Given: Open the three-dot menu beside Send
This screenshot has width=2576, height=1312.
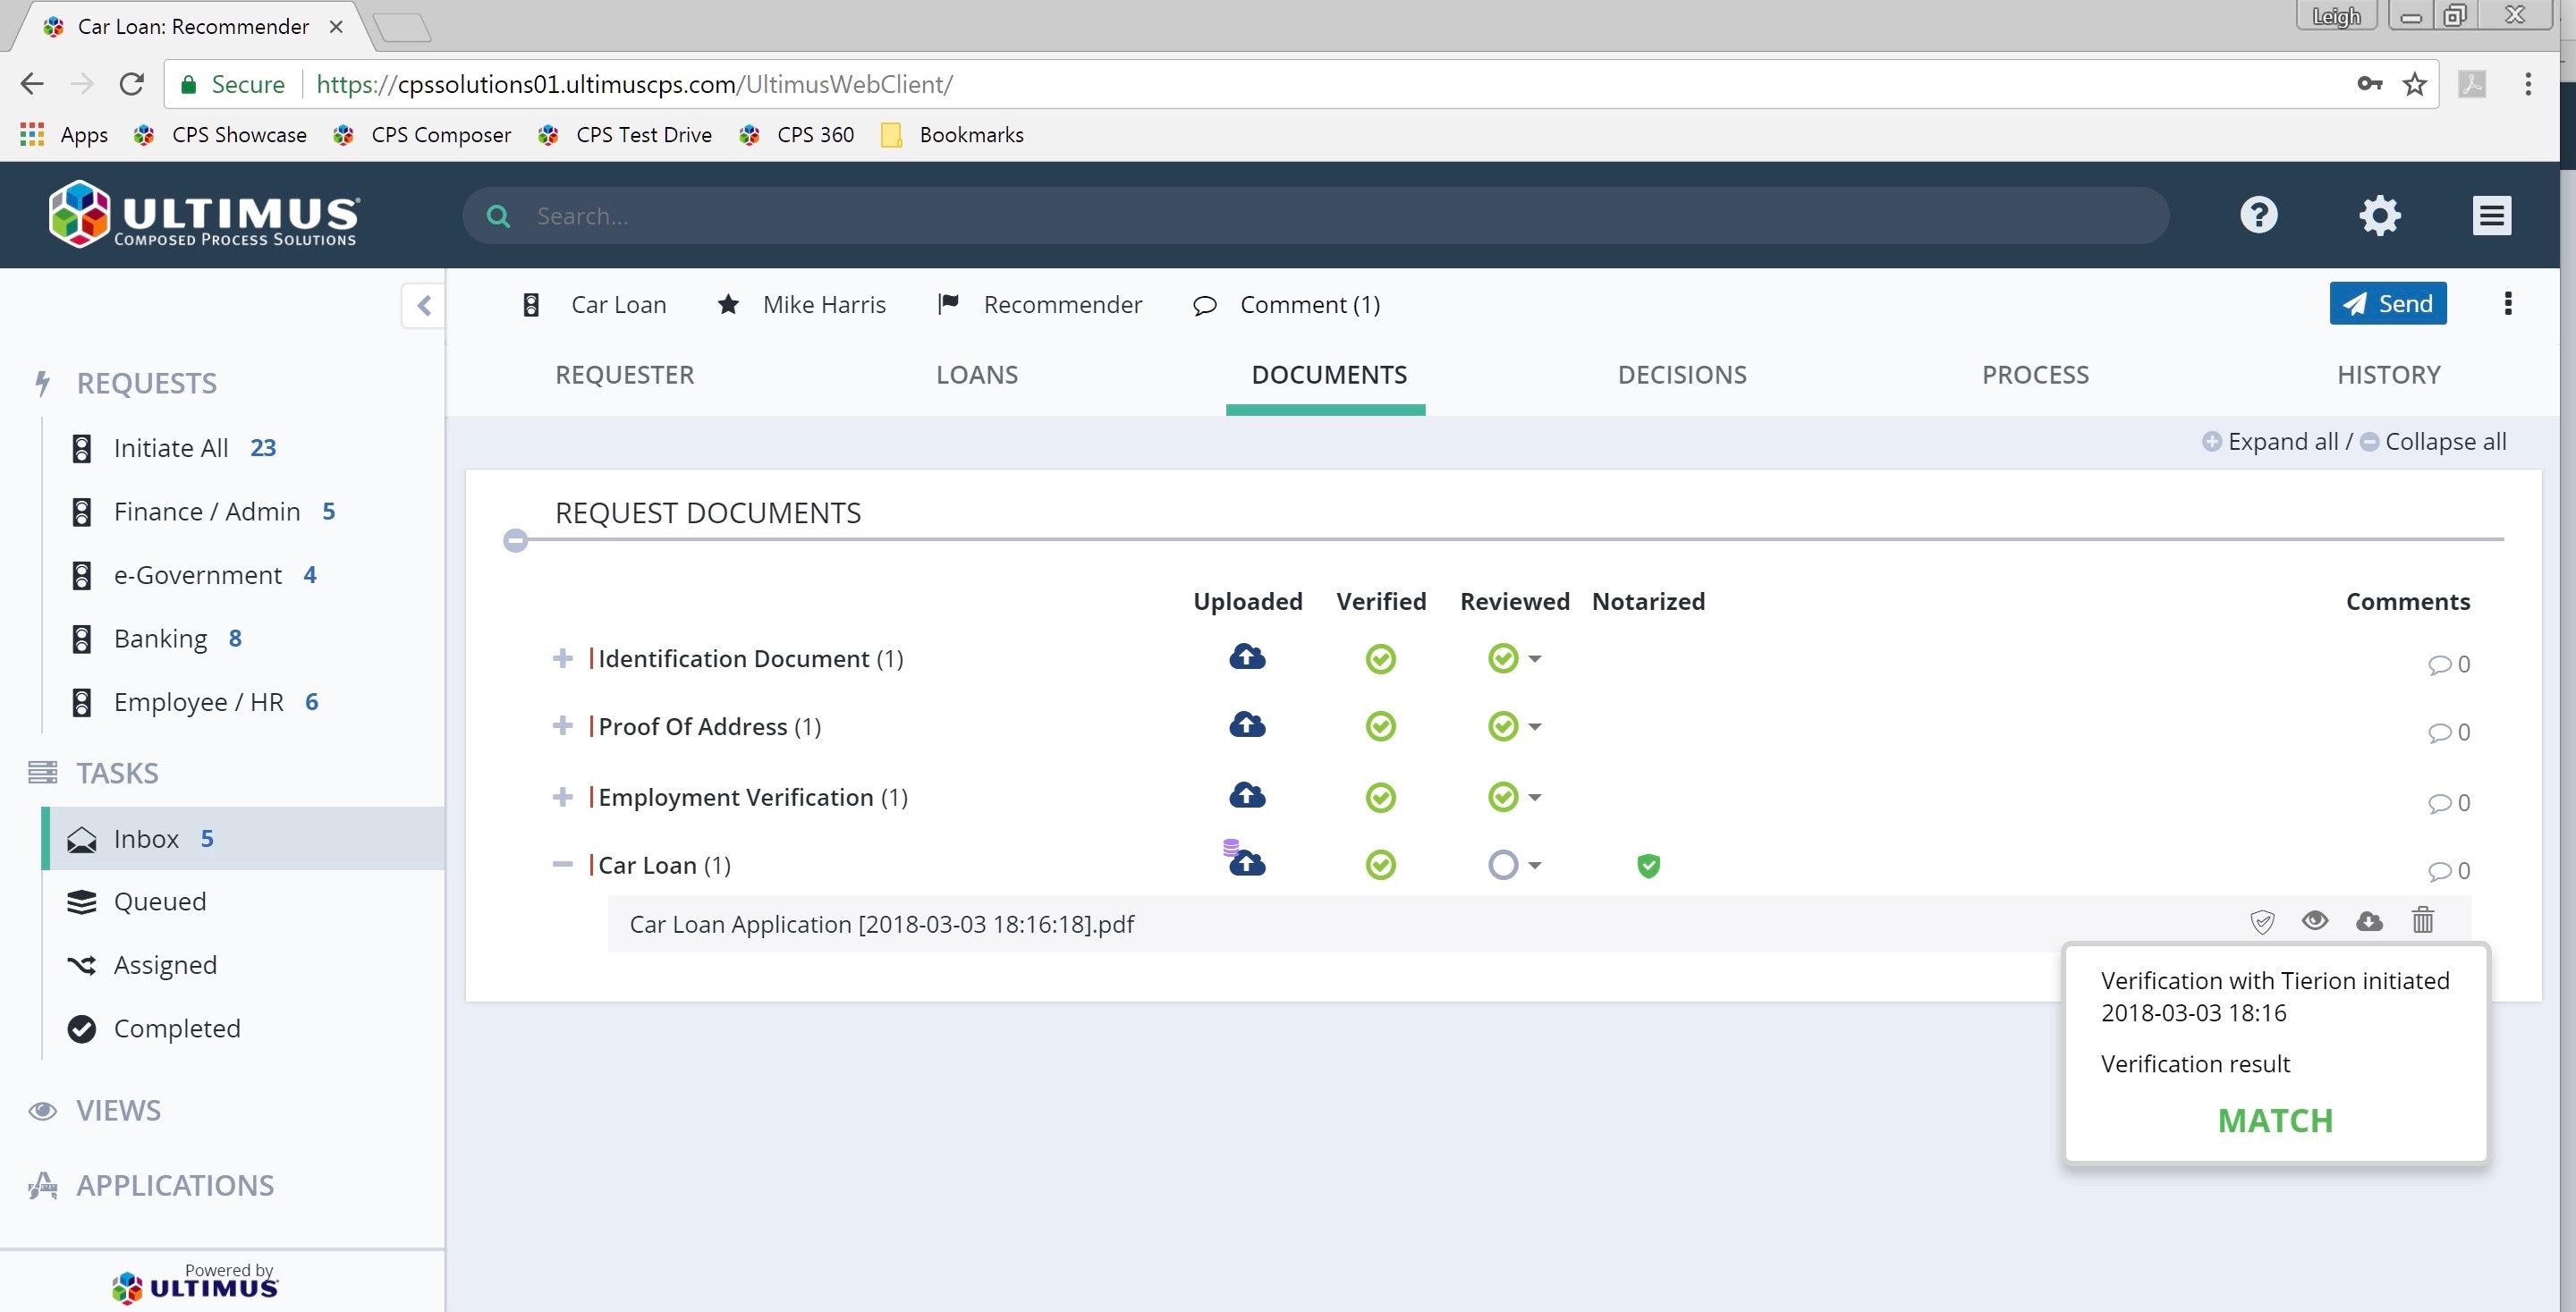Looking at the screenshot, I should coord(2507,303).
